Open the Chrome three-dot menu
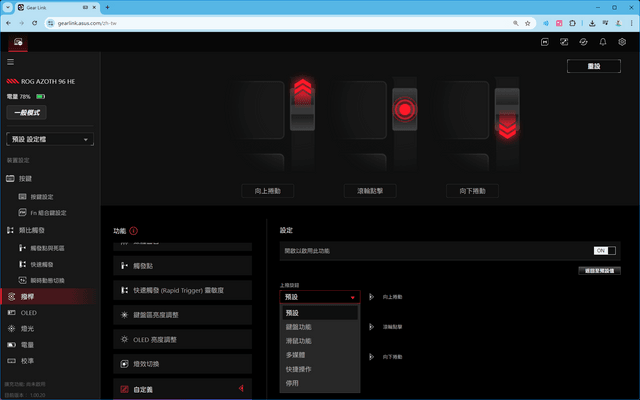Viewport: 640px width, 400px height. [631, 23]
